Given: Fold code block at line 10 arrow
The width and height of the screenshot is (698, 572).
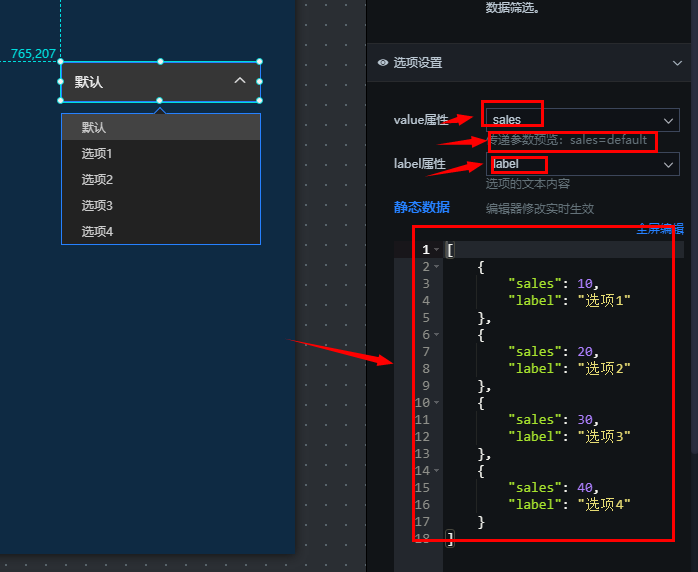Looking at the screenshot, I should tap(436, 403).
